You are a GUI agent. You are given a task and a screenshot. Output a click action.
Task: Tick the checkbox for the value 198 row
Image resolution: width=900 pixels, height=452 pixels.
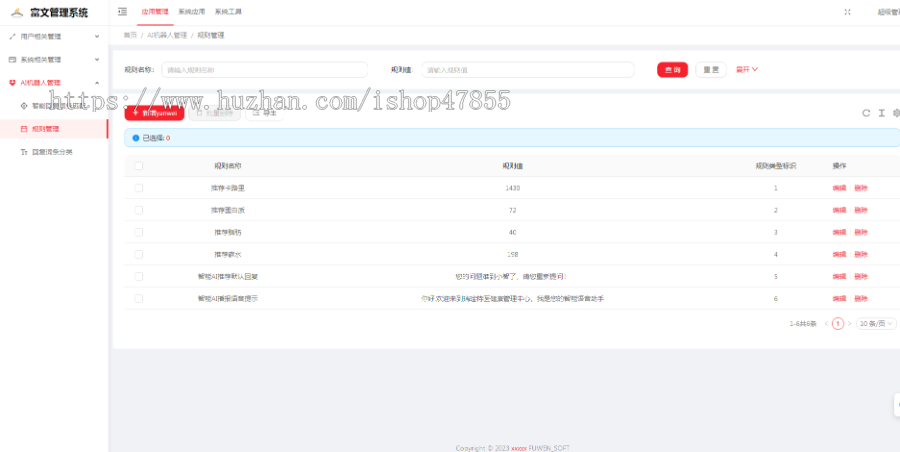click(138, 254)
